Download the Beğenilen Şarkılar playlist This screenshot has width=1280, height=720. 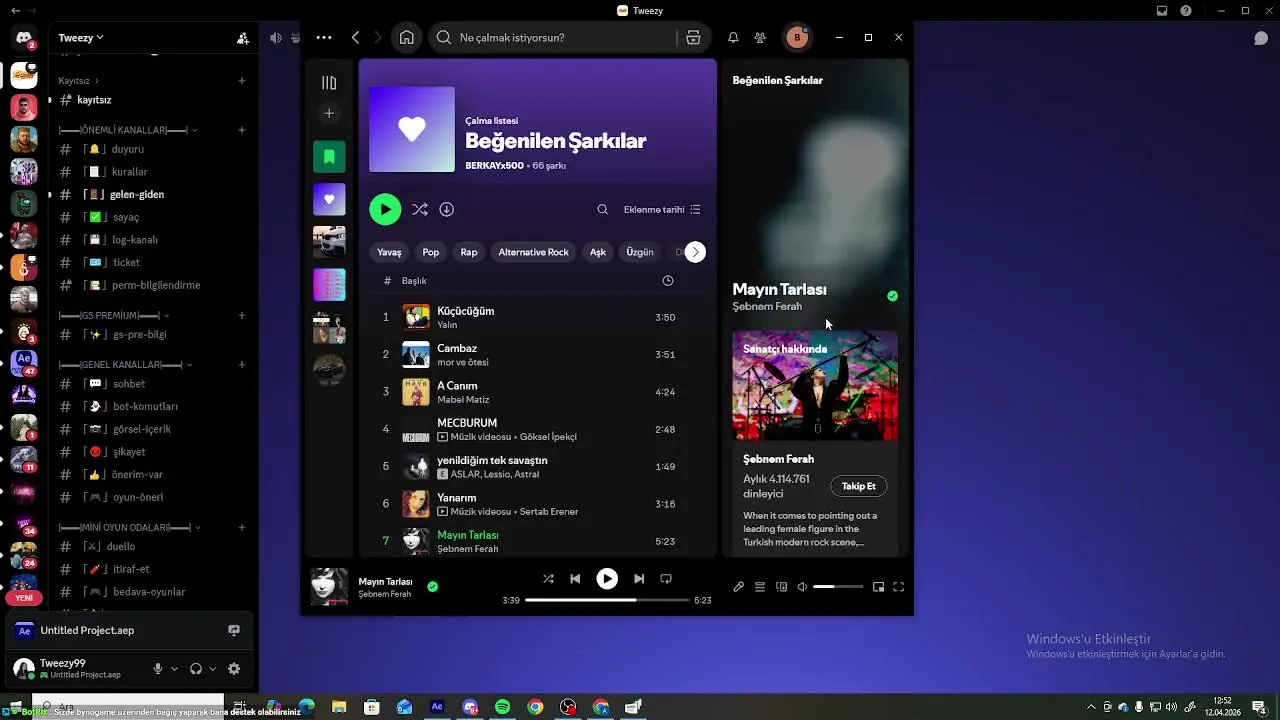(447, 210)
